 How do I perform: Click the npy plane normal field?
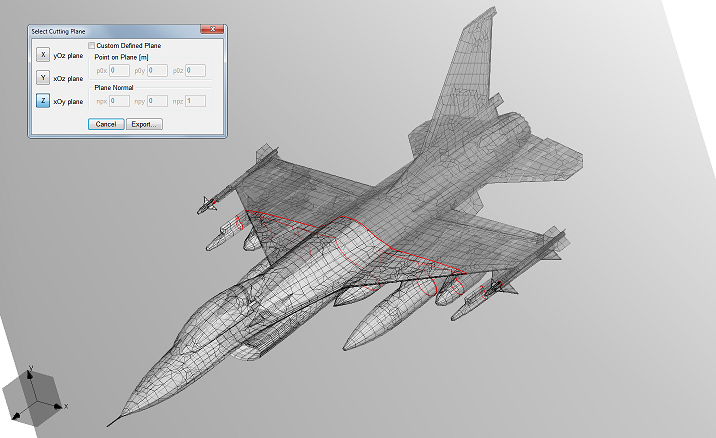[x=156, y=101]
